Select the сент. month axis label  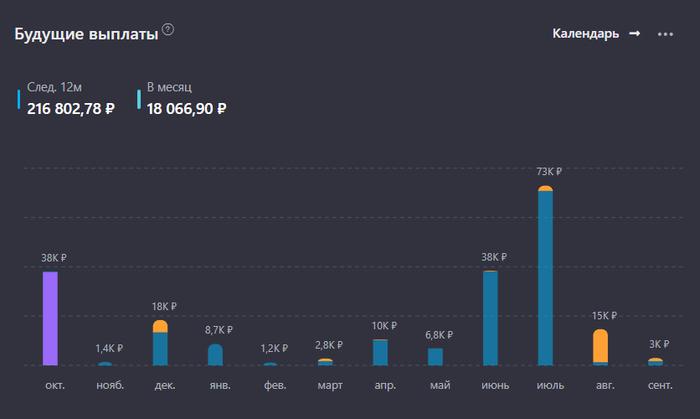tap(660, 385)
